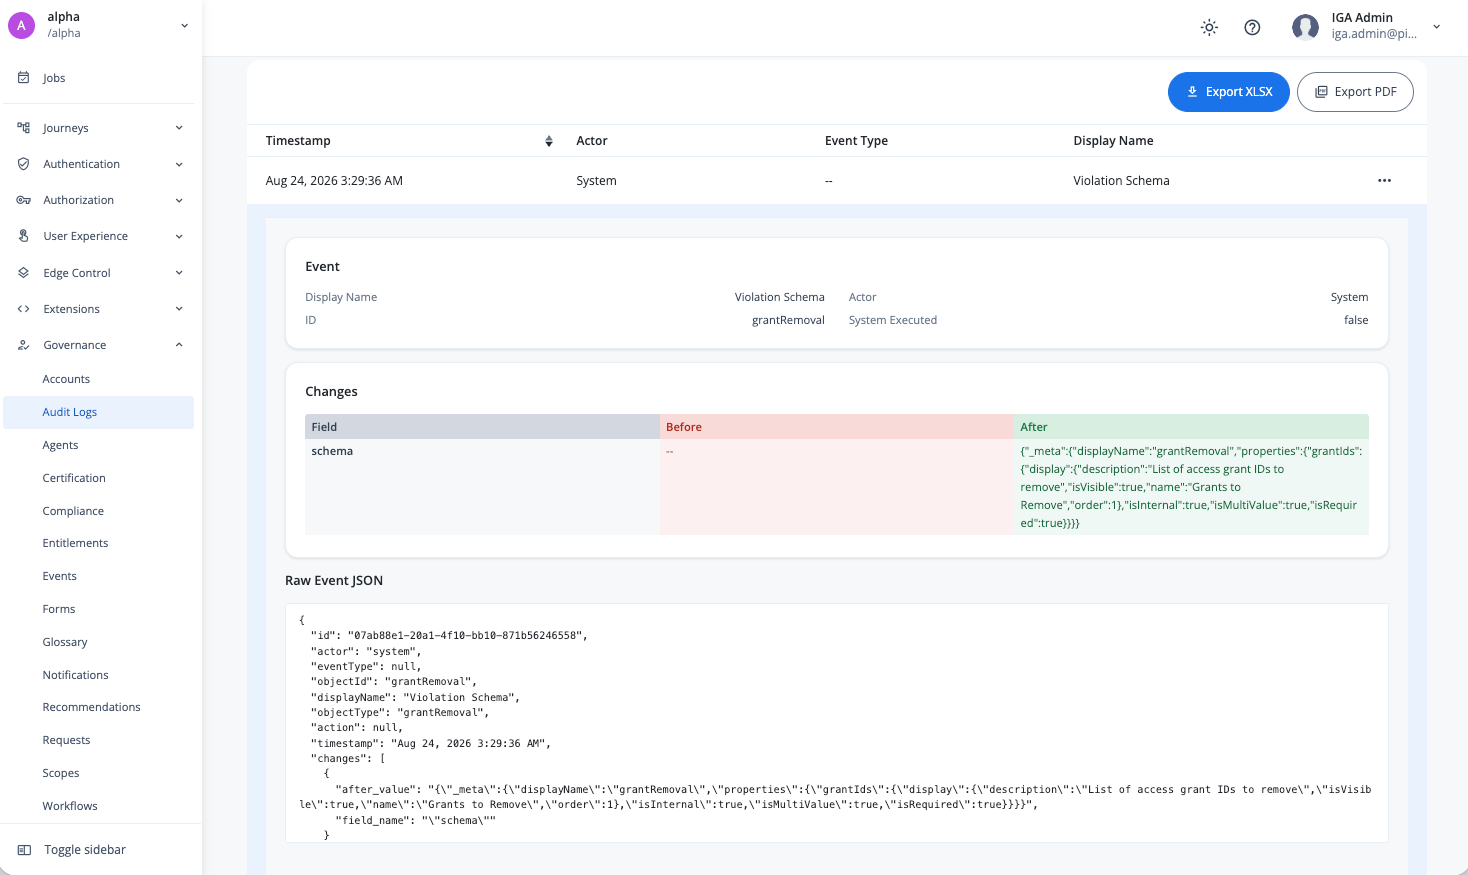Click the Authentication shield icon
1468x875 pixels.
tap(24, 164)
